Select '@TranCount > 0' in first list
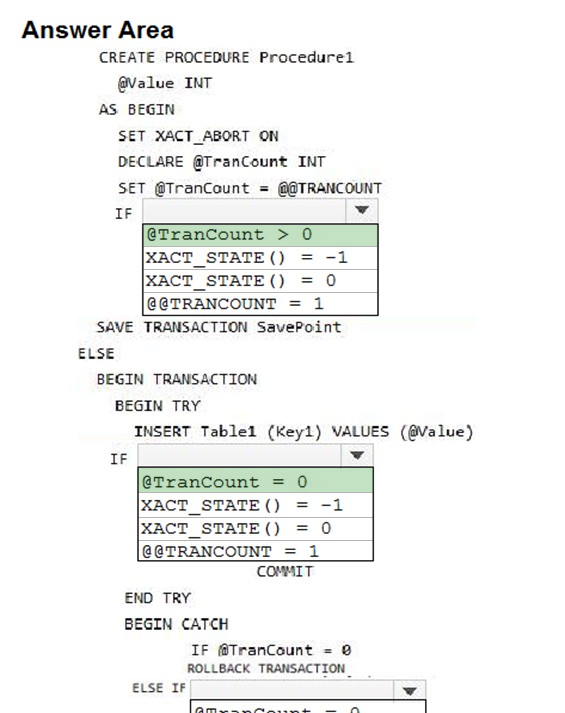Viewport: 565px width, 713px height. pyautogui.click(x=260, y=235)
